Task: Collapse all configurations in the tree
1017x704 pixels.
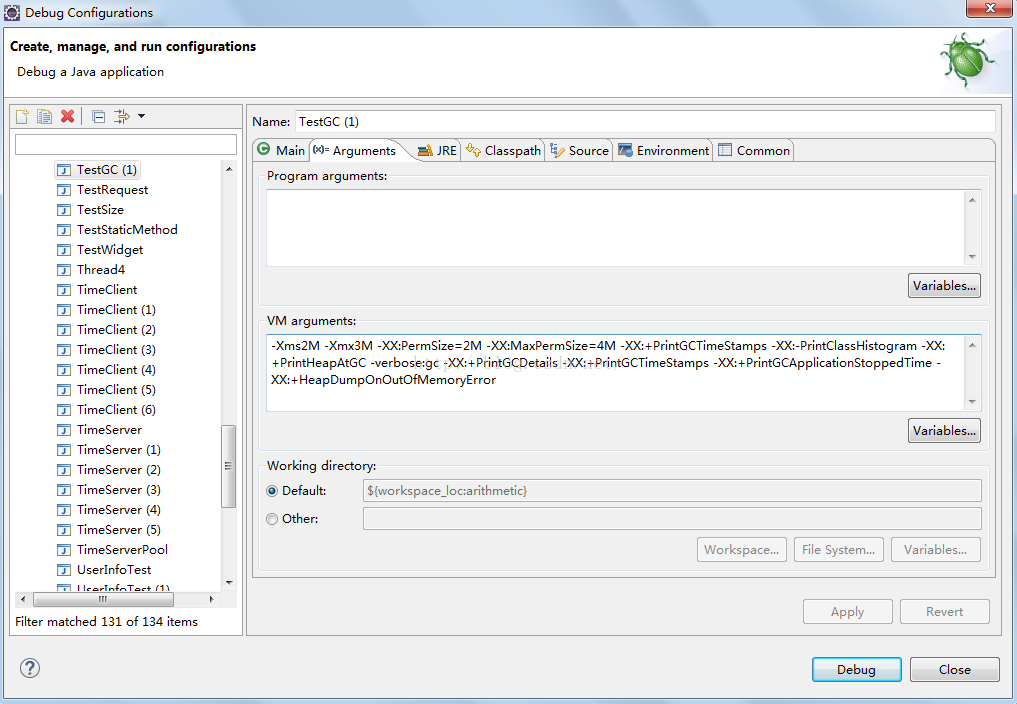Action: [99, 117]
